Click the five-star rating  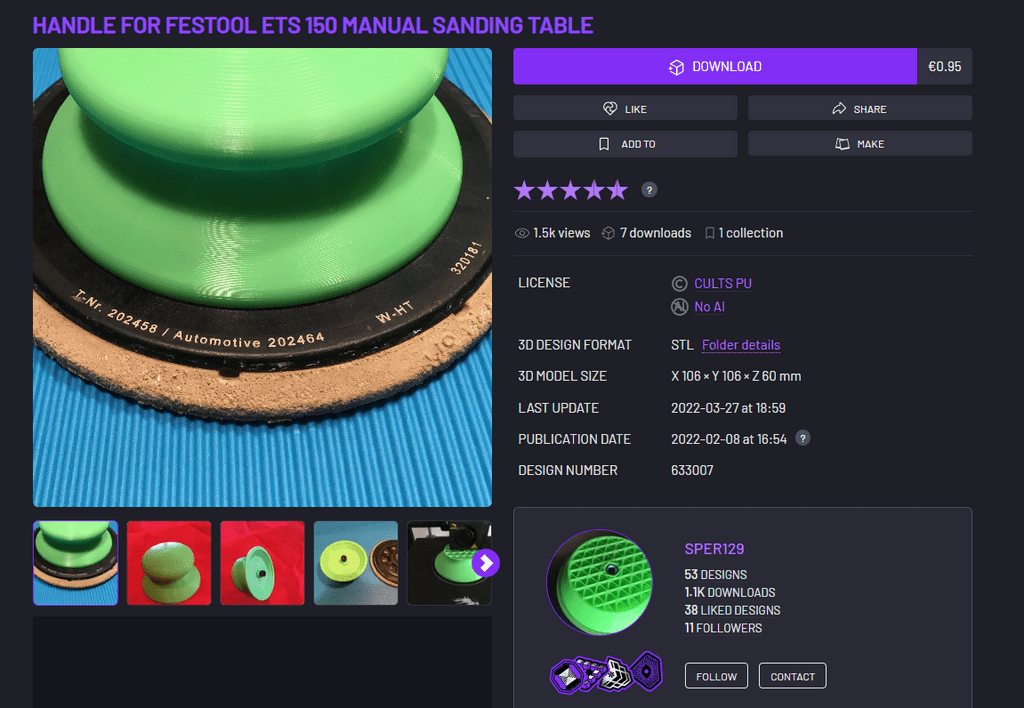tap(571, 190)
